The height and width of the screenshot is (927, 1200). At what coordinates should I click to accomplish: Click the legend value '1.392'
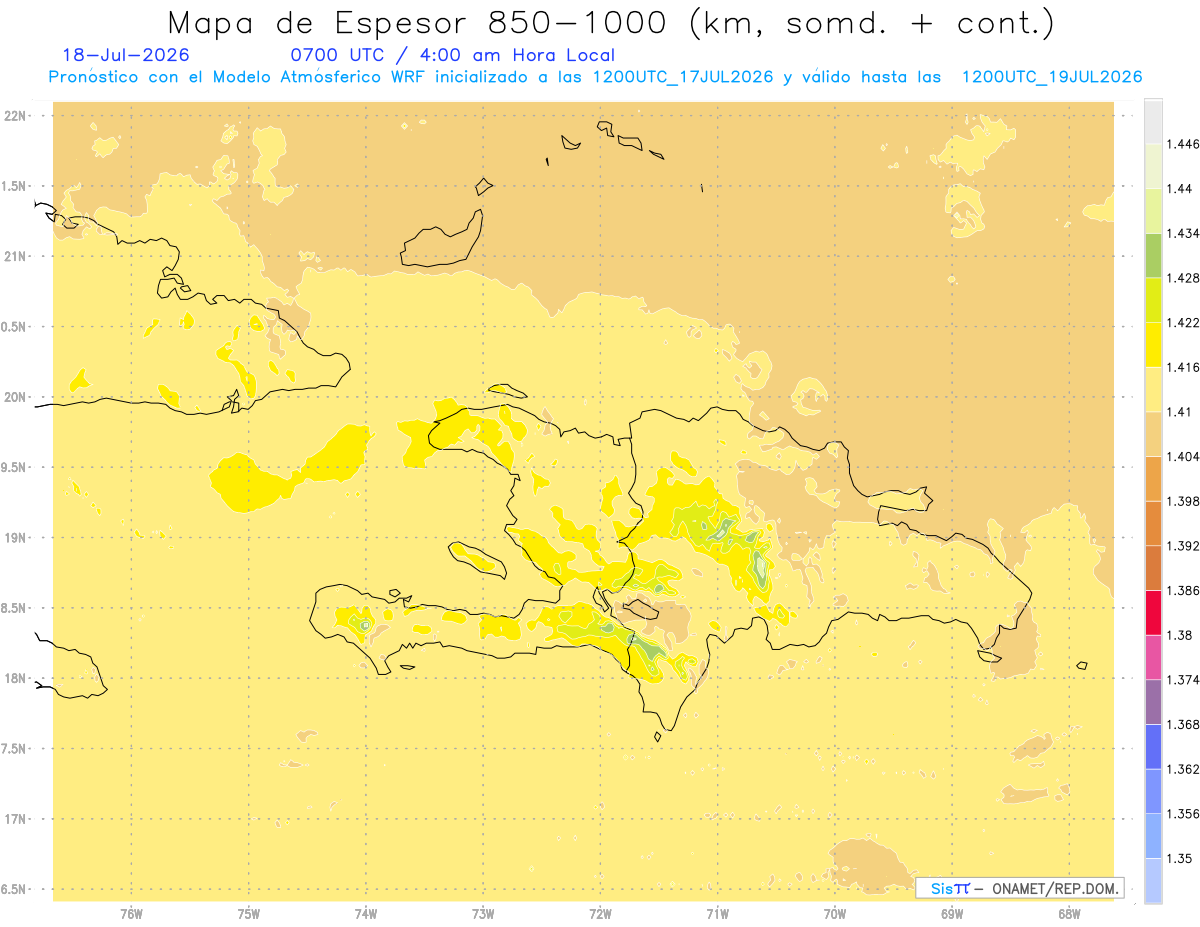pos(1183,546)
